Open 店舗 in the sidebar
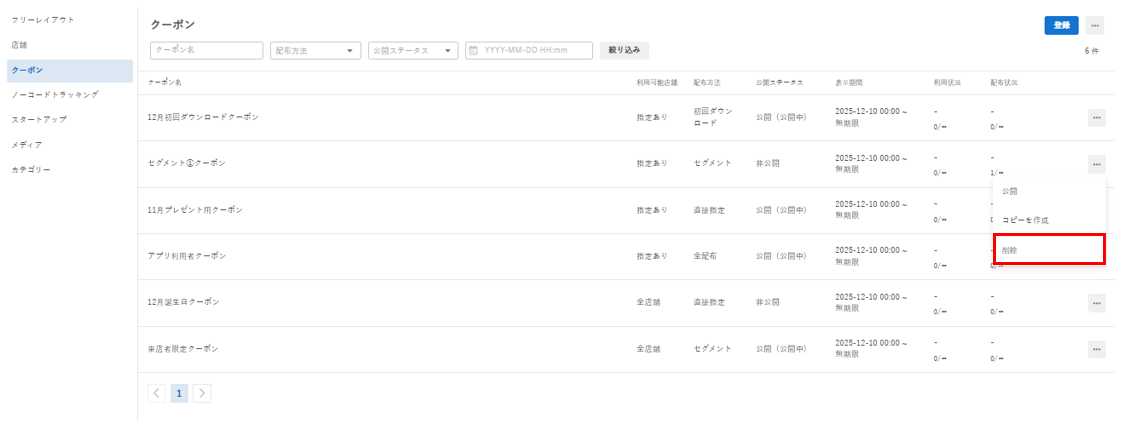Screen dimensions: 1130x431 click(20, 45)
